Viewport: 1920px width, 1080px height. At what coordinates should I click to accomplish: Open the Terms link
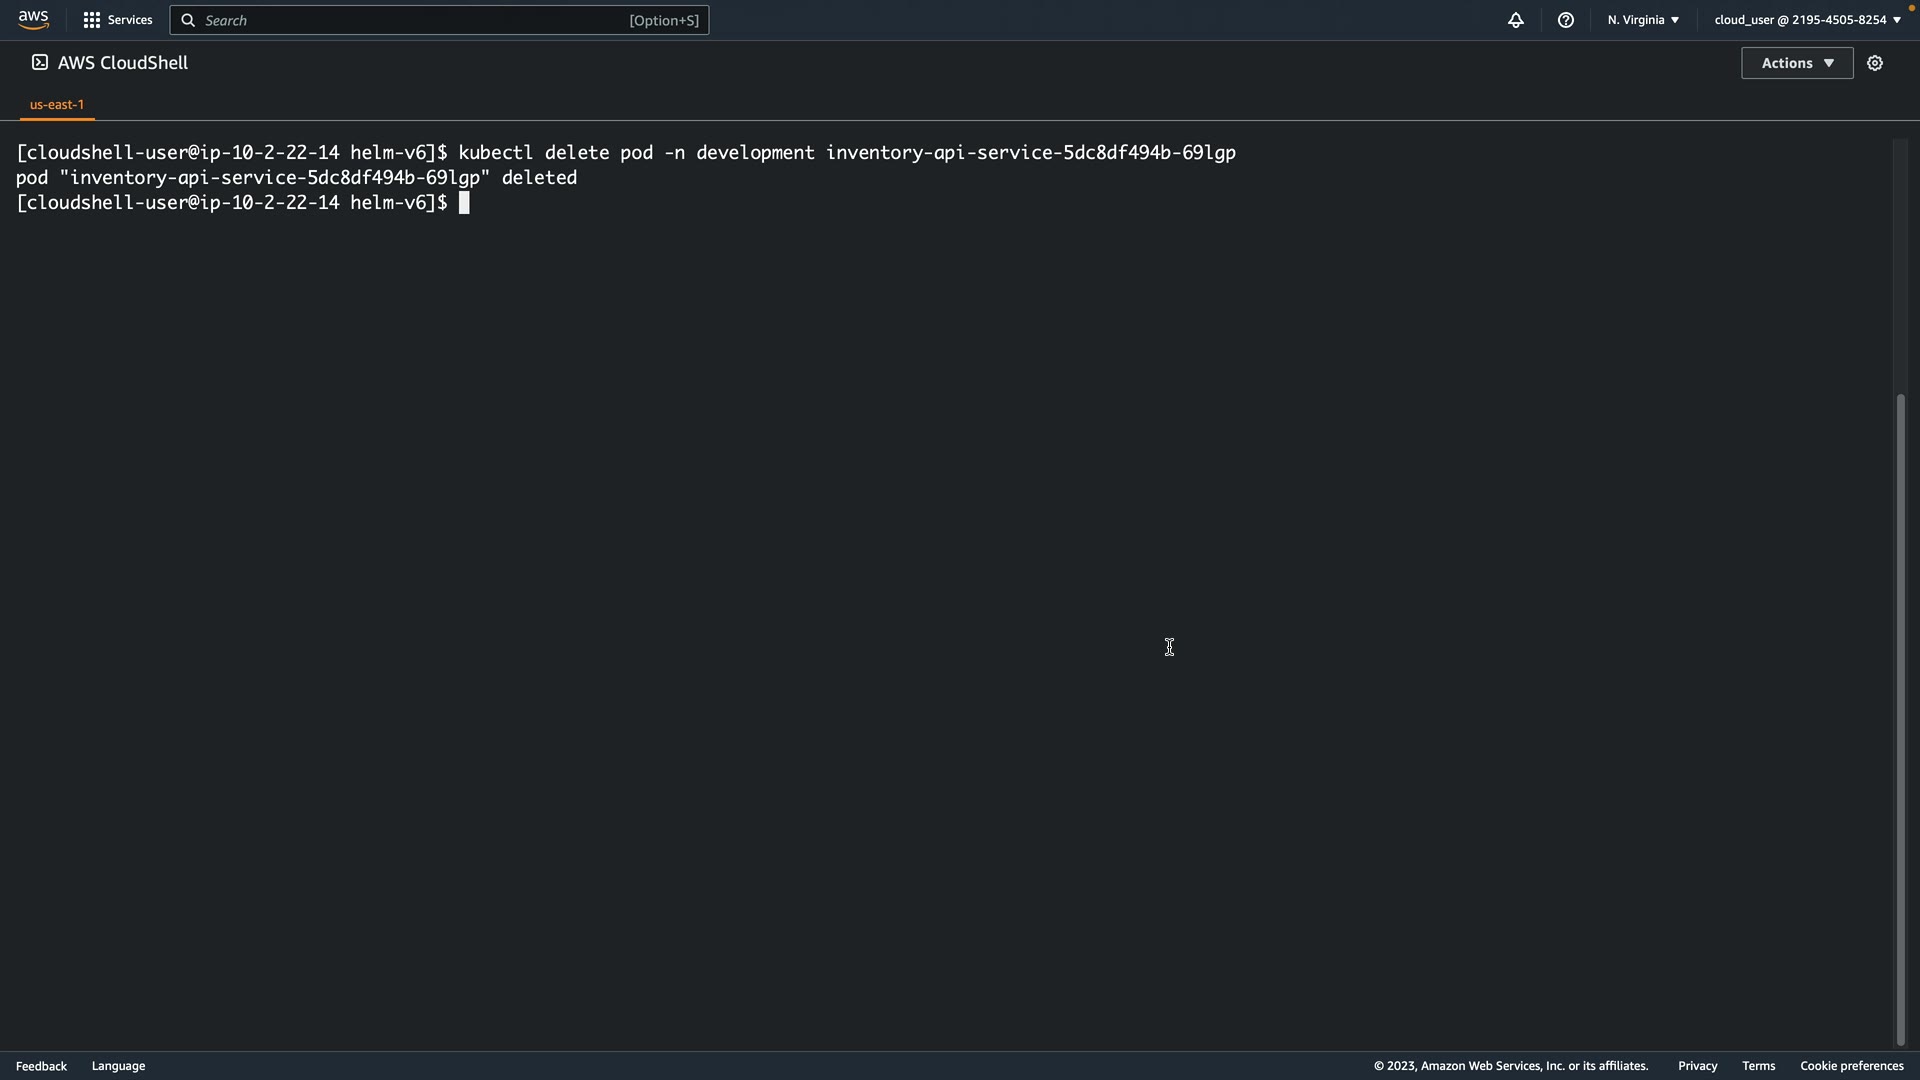click(1758, 1066)
